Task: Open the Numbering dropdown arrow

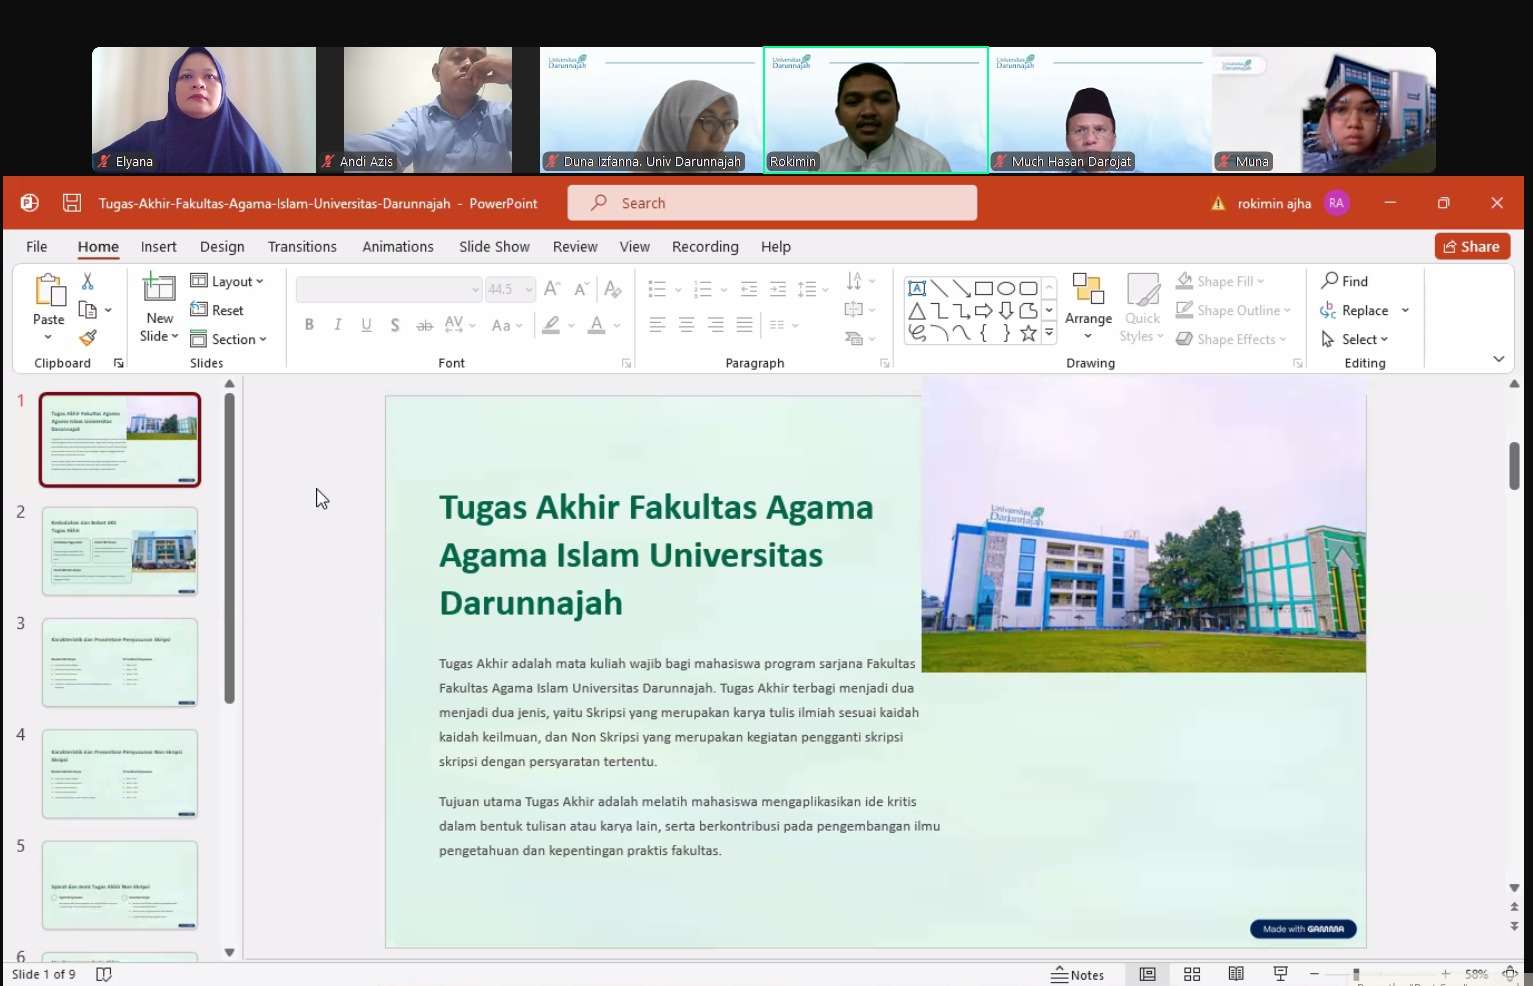Action: tap(724, 290)
